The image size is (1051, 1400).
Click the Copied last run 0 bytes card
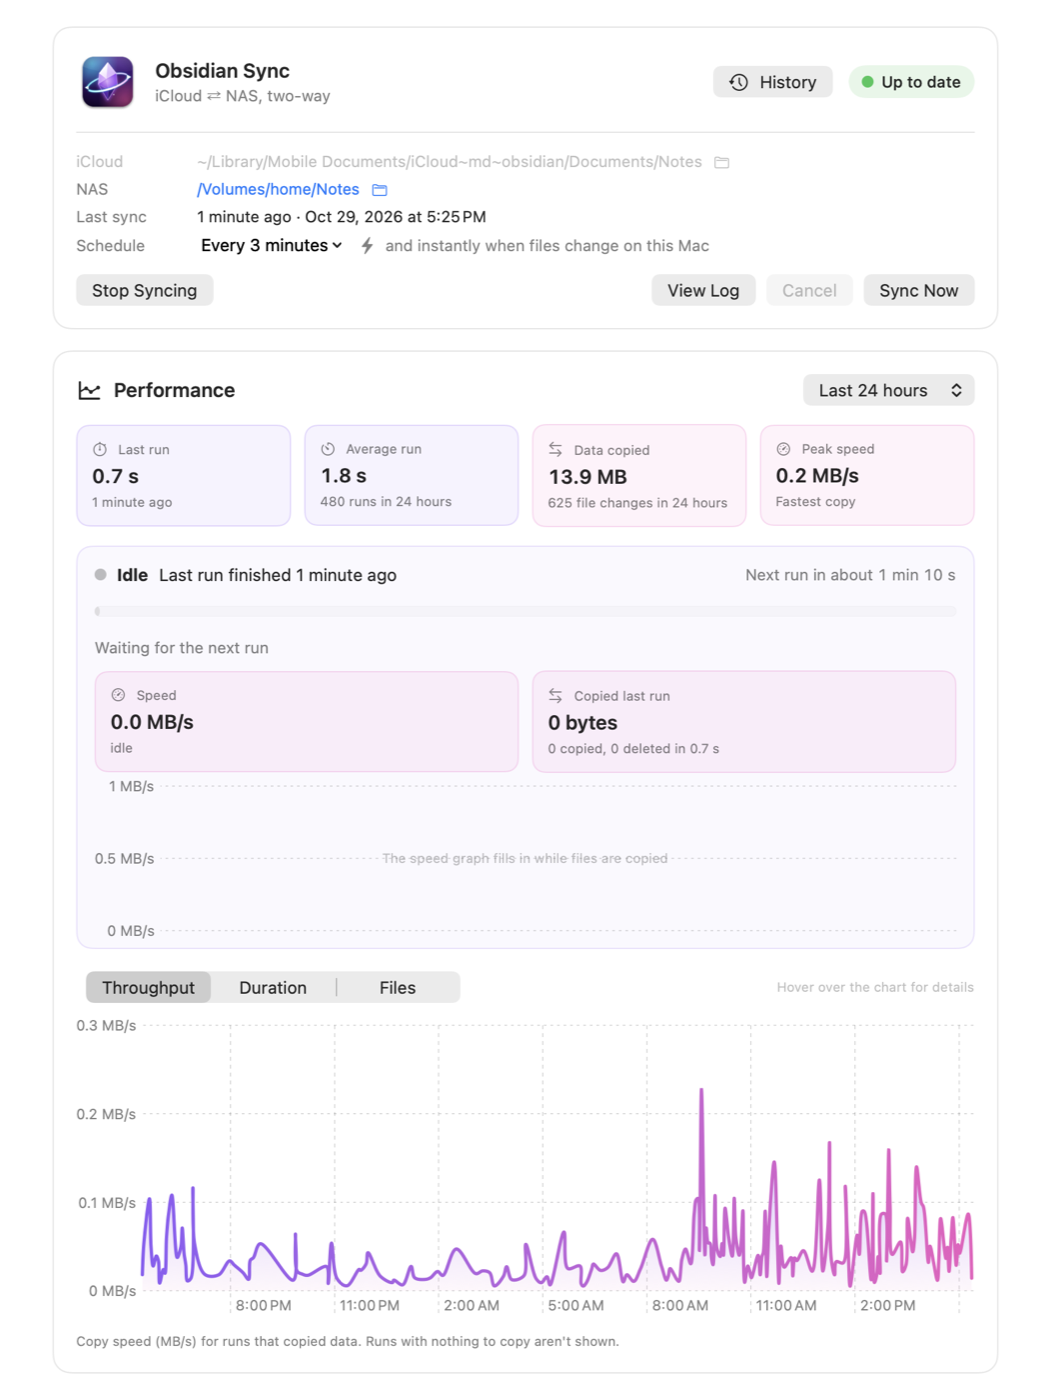[x=744, y=722]
